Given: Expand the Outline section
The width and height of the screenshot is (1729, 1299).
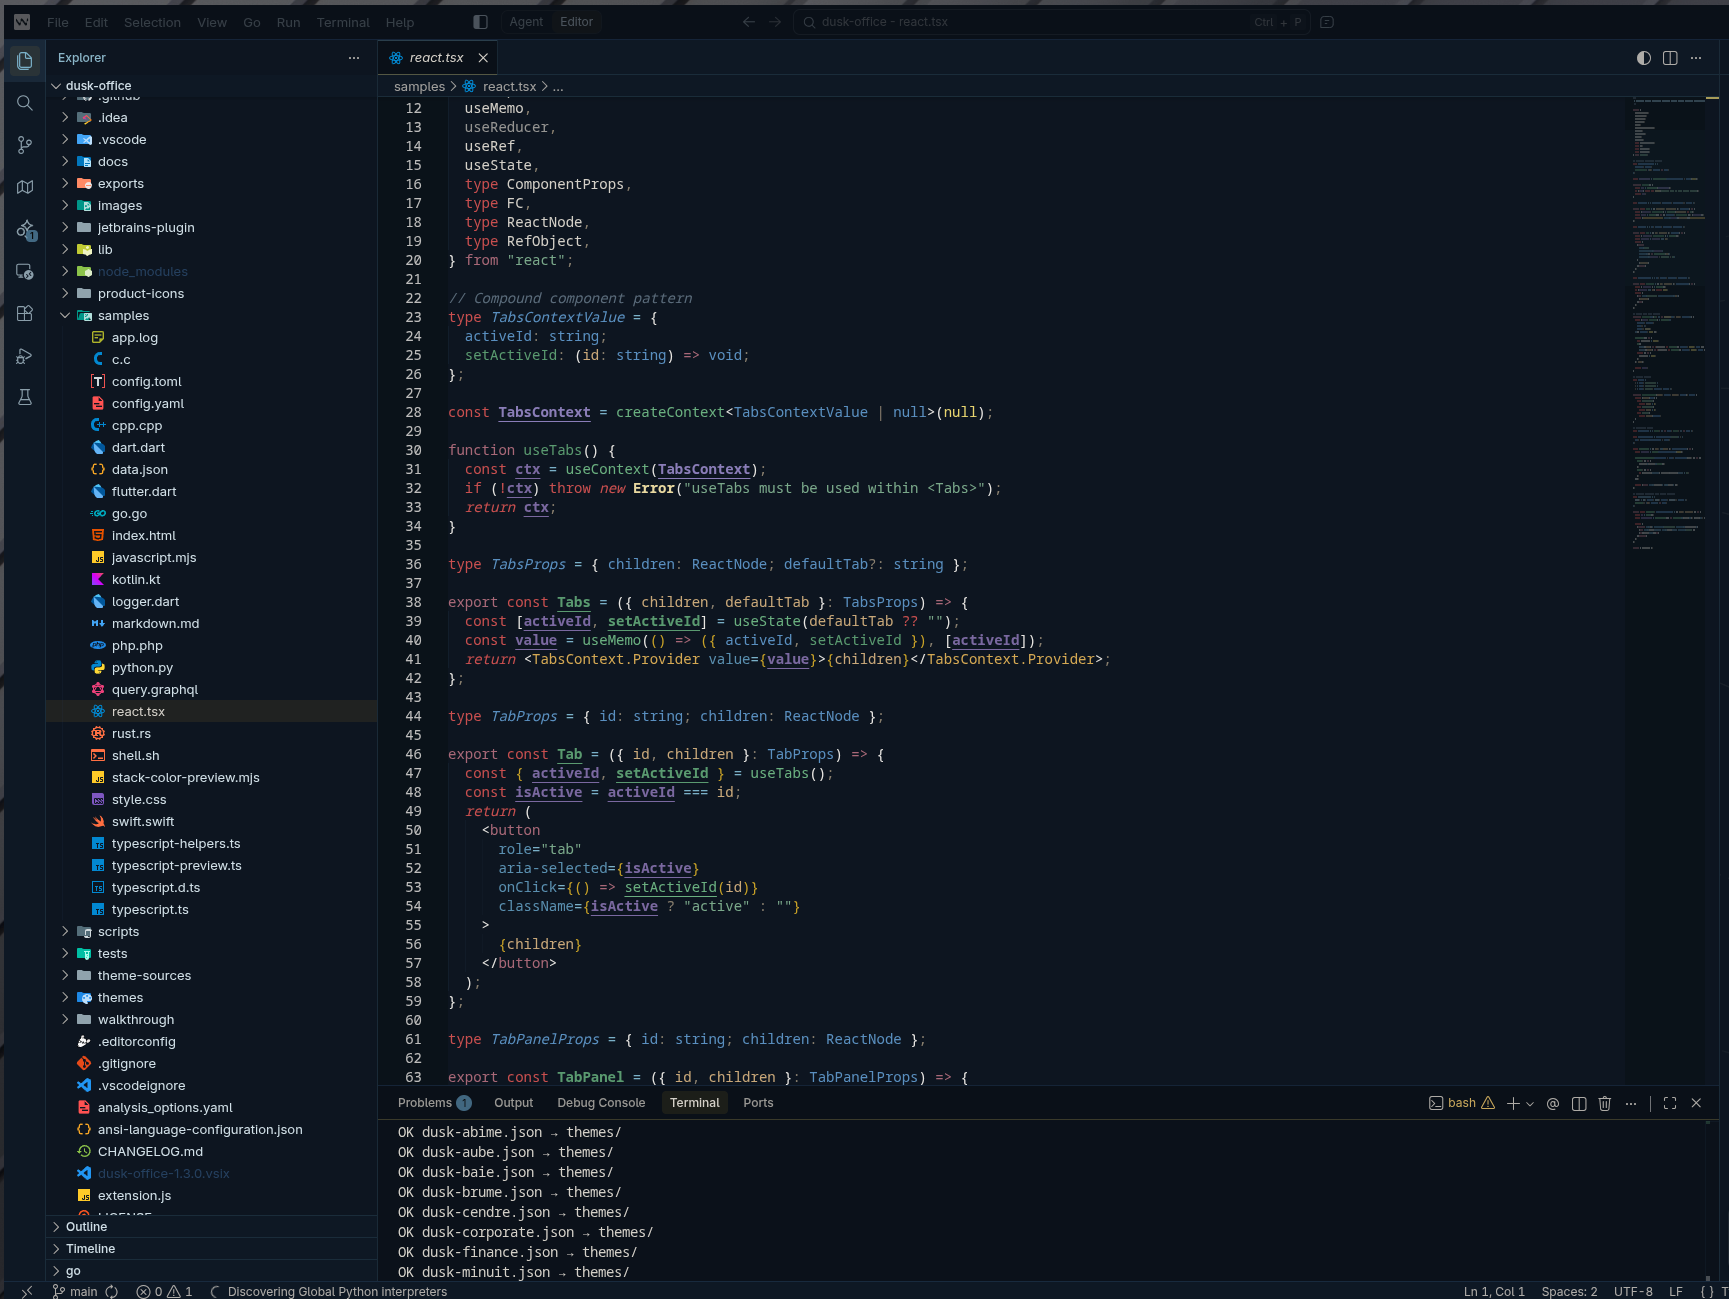Looking at the screenshot, I should click(212, 1227).
